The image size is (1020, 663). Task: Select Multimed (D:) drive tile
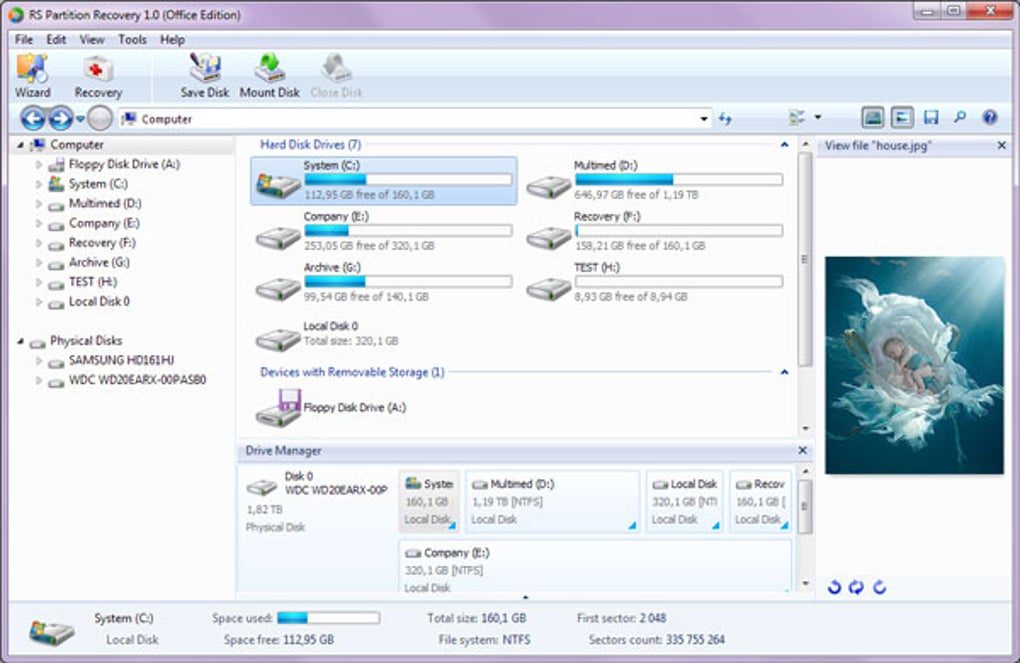(x=654, y=180)
